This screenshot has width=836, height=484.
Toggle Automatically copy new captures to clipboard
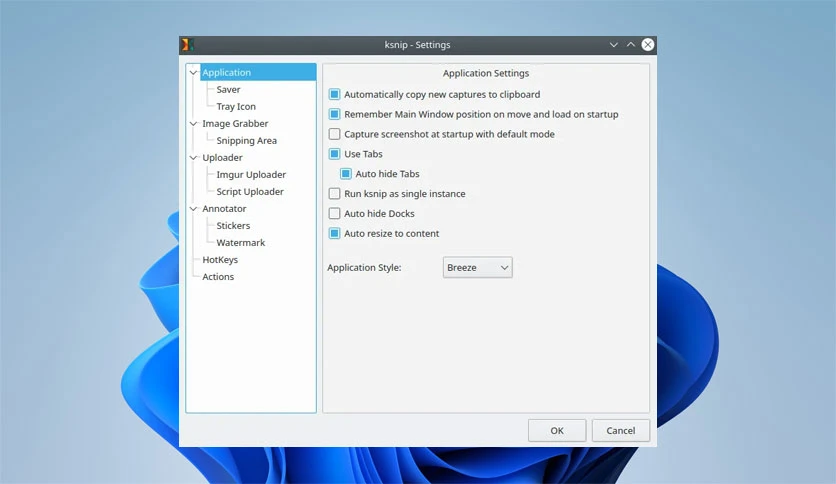point(334,94)
